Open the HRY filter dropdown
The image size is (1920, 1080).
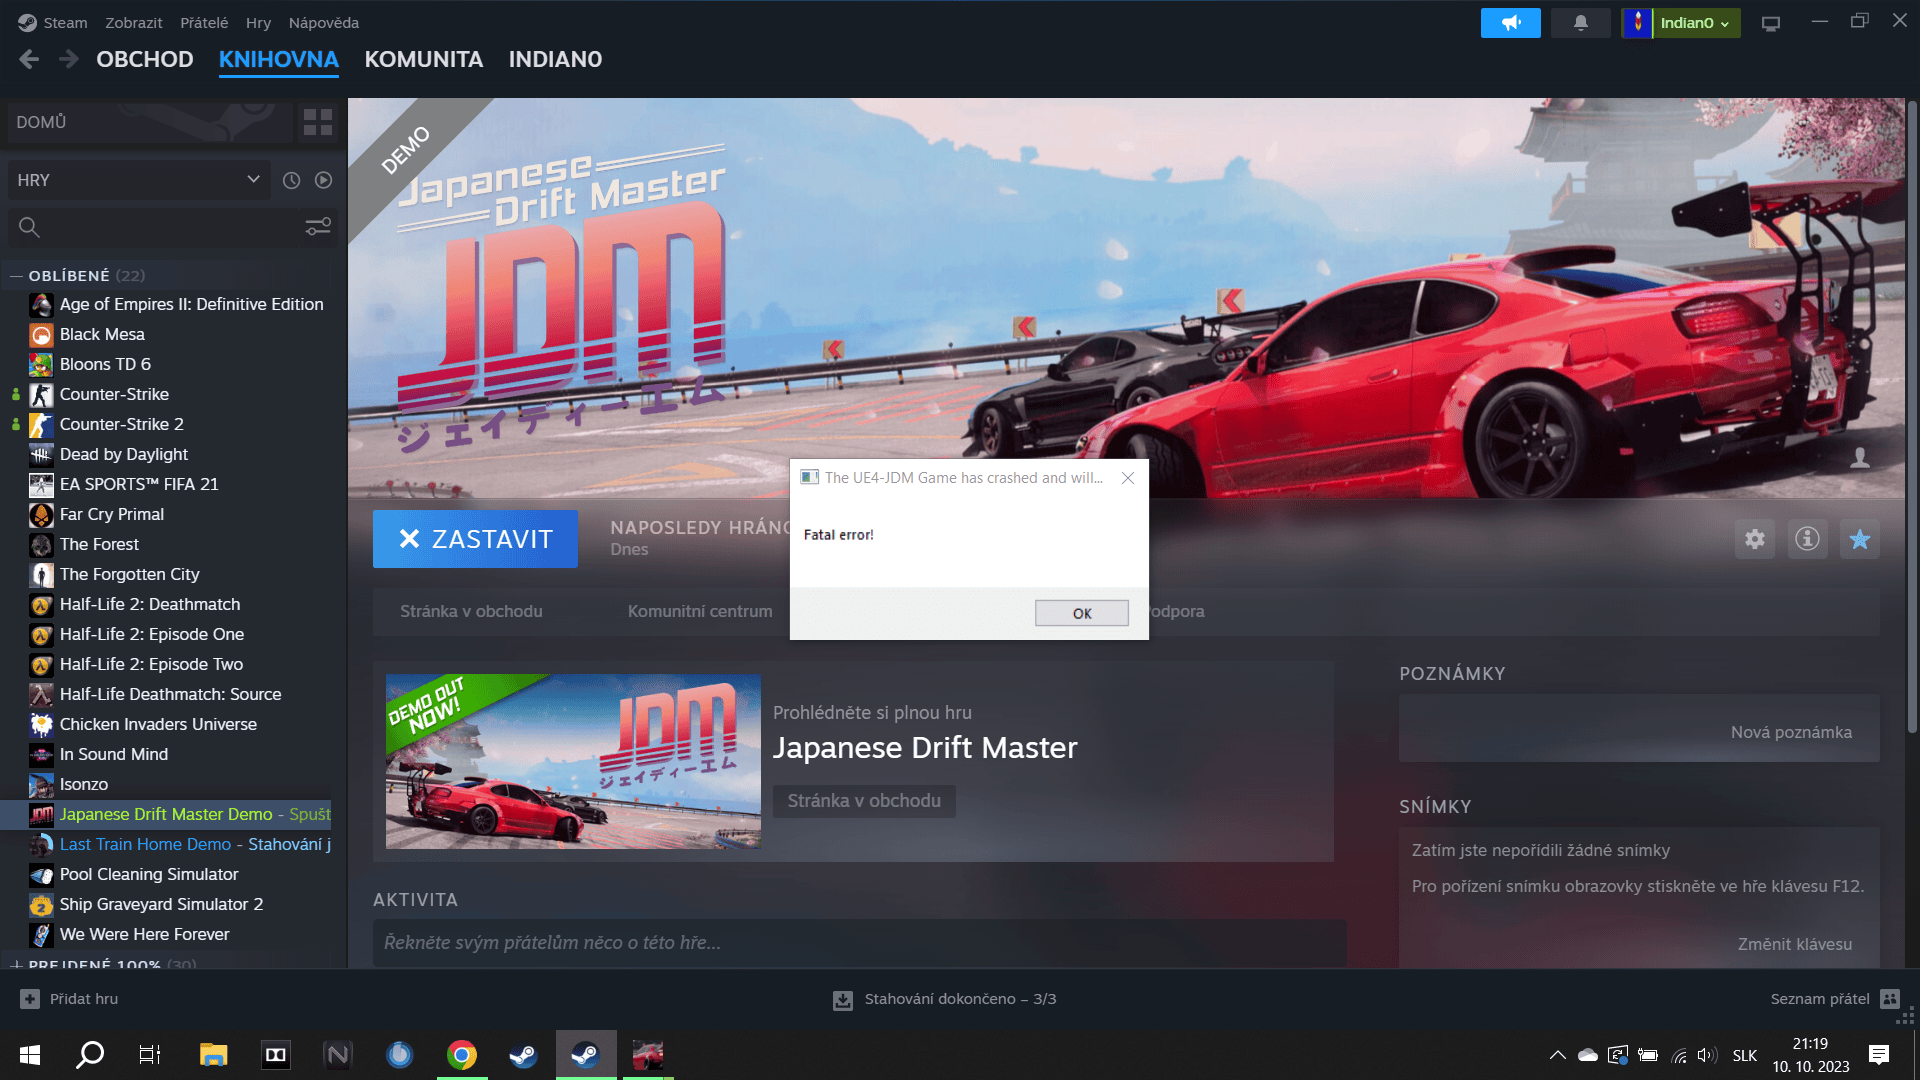(x=138, y=180)
